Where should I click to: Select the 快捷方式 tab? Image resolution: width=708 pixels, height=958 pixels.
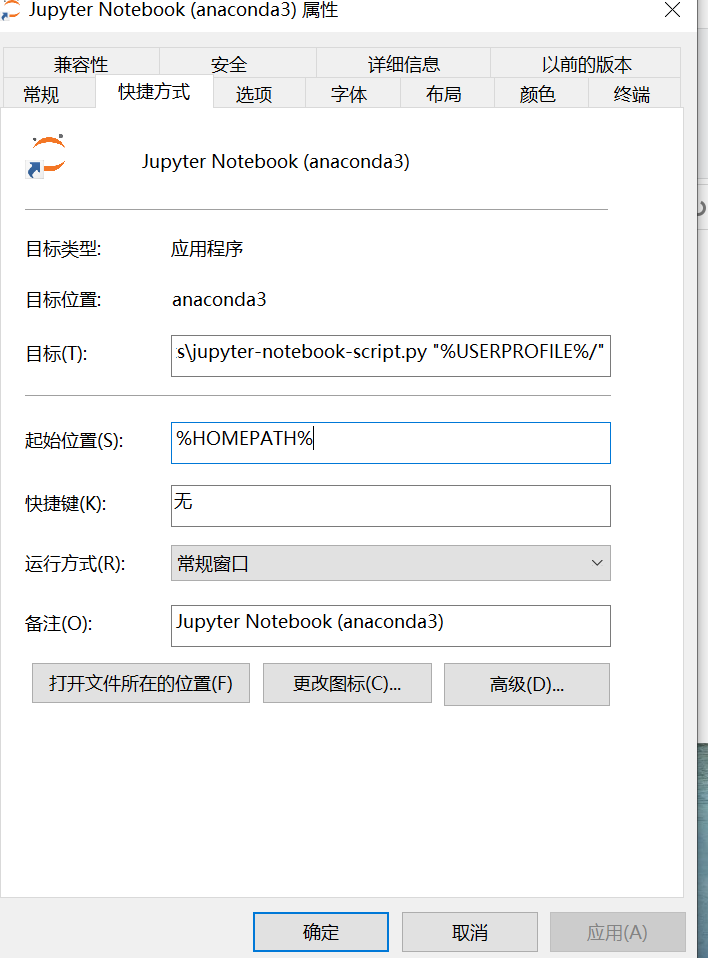coord(154,92)
